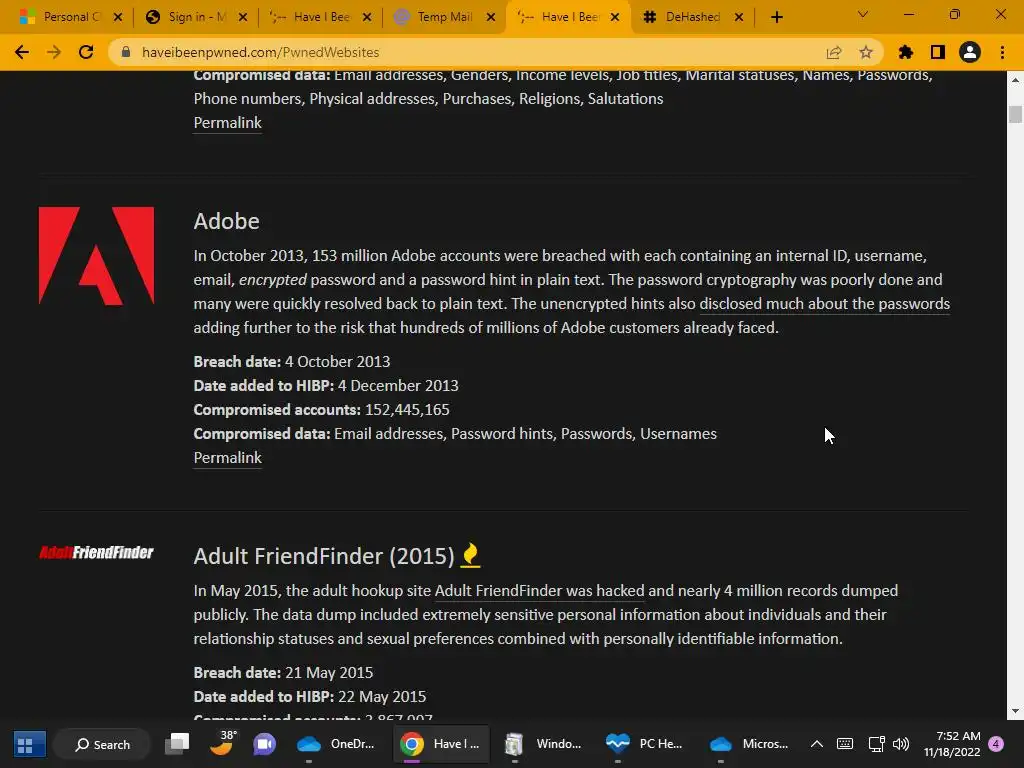Click the sensitive breach flame icon
The image size is (1024, 768).
coord(470,555)
